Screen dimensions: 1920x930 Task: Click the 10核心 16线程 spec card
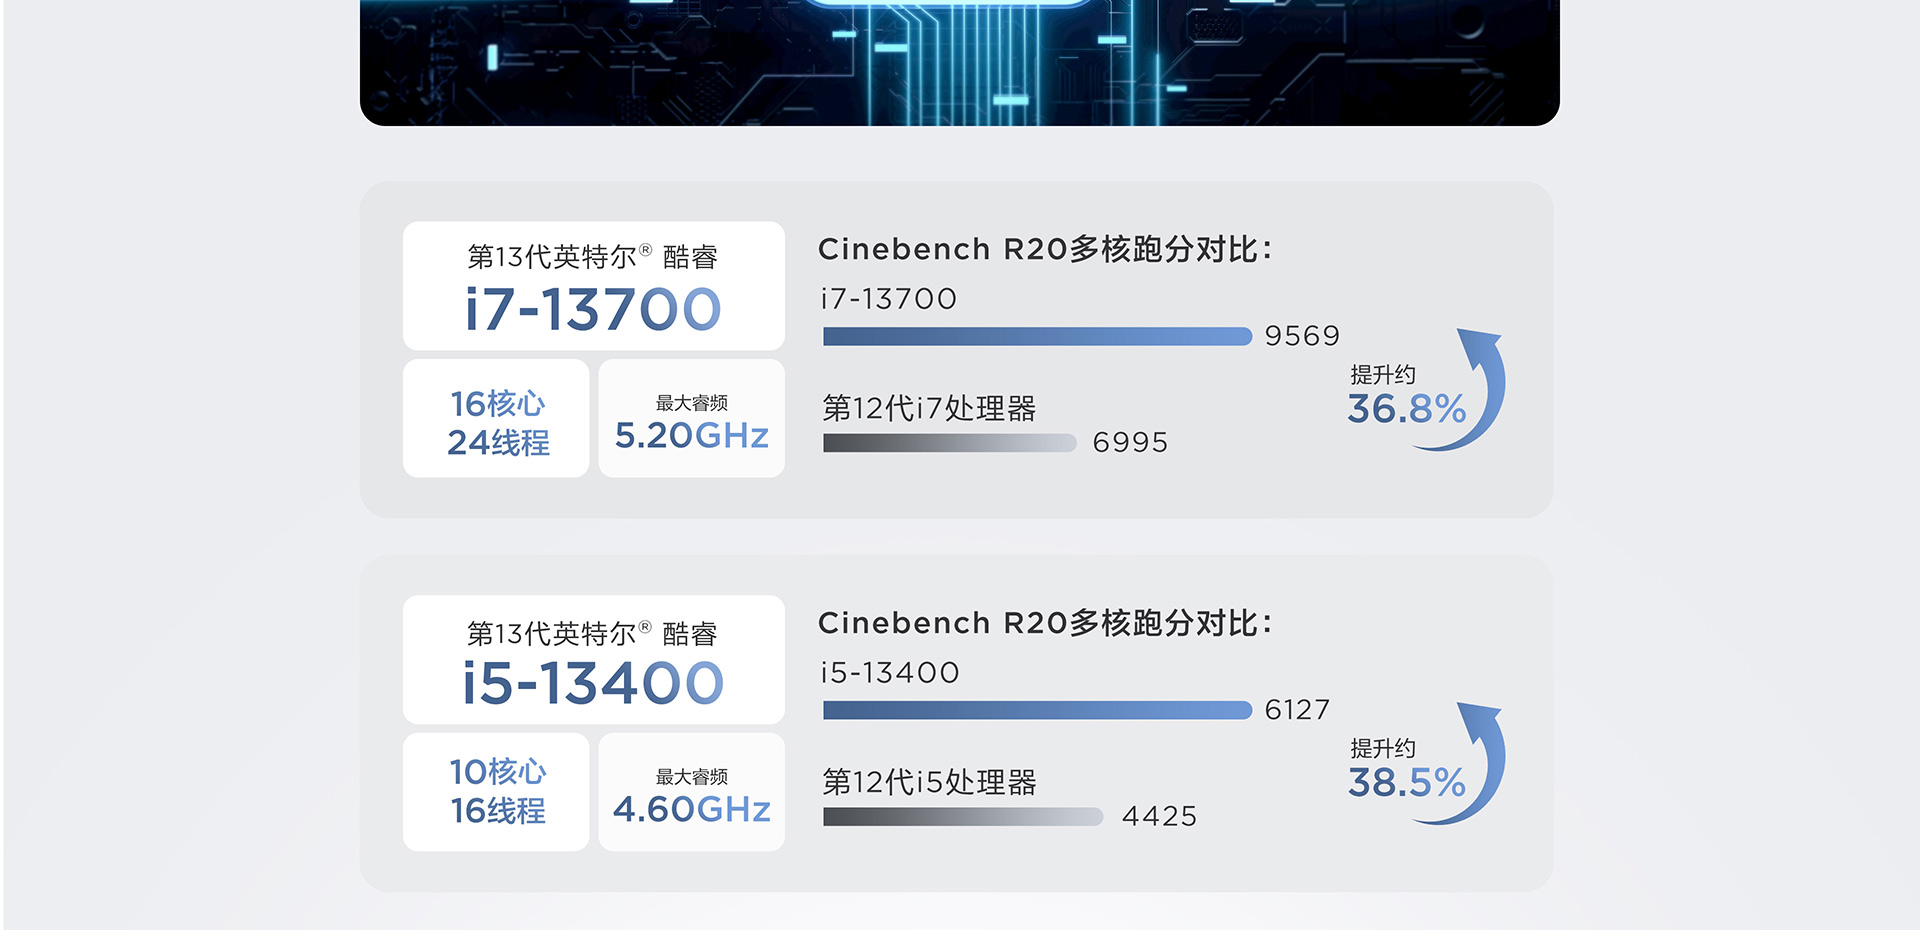tap(496, 792)
